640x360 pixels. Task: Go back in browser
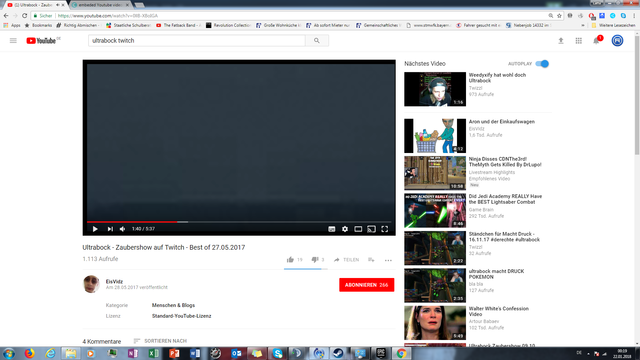(x=6, y=16)
